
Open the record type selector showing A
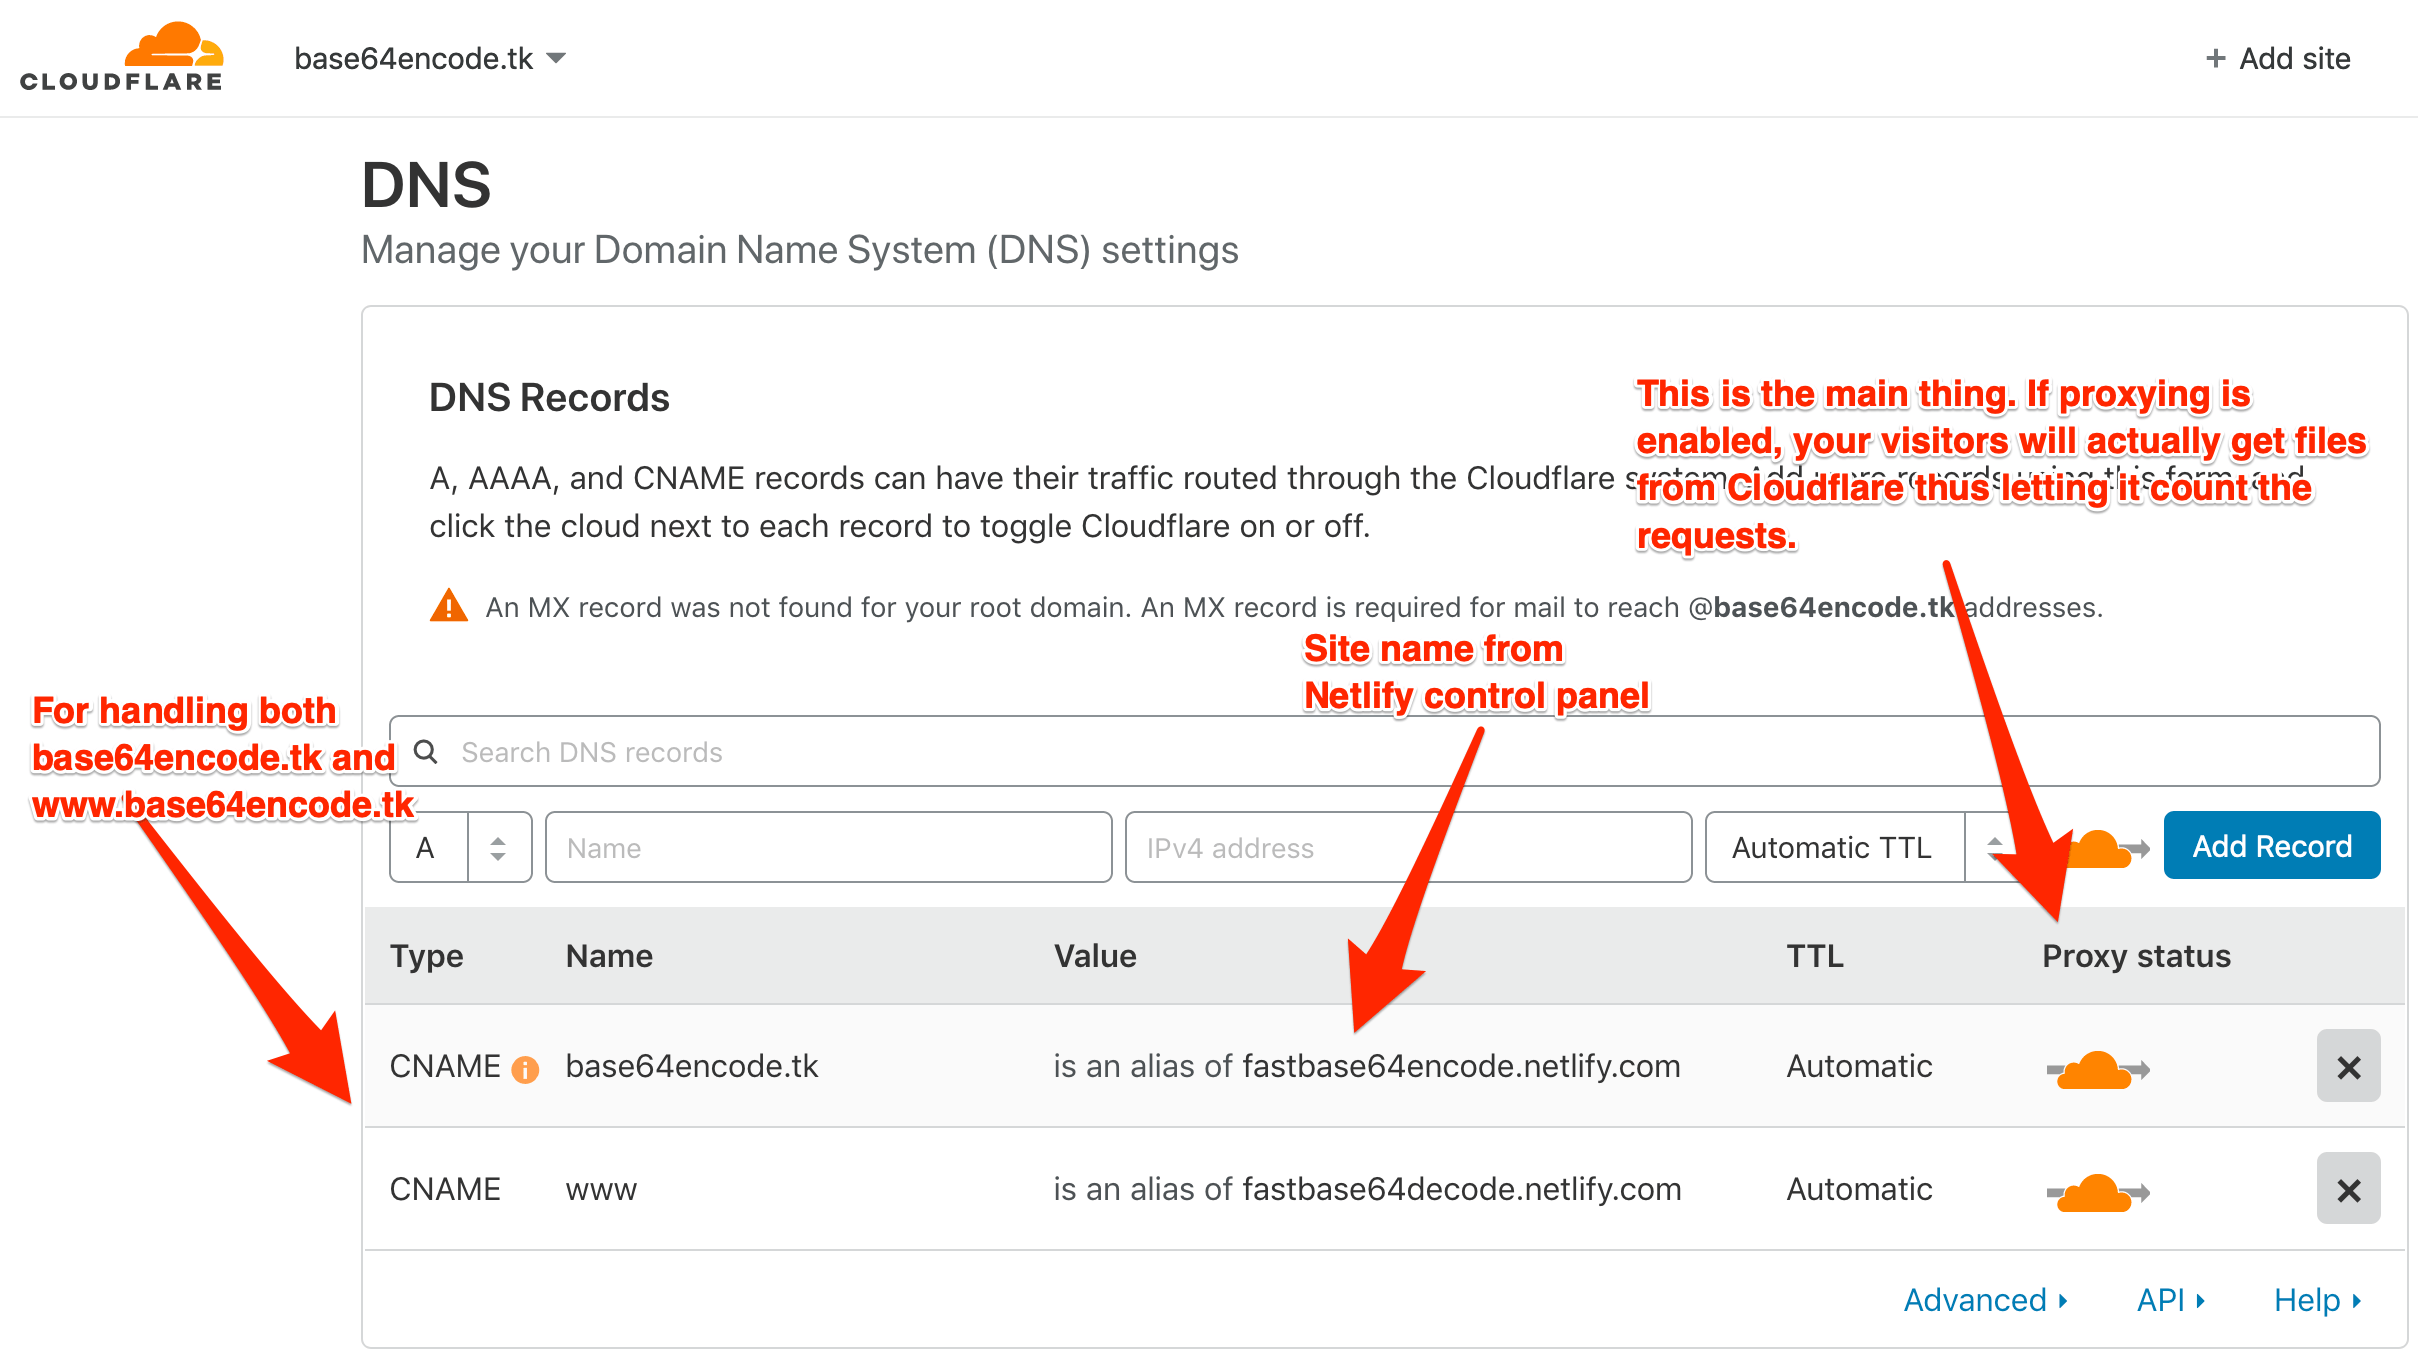427,847
